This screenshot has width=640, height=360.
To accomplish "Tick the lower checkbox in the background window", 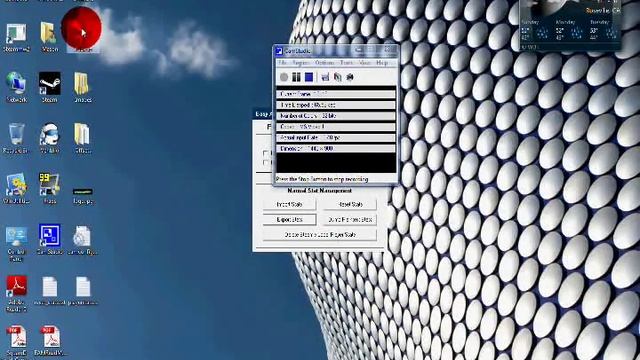I will pos(266,162).
